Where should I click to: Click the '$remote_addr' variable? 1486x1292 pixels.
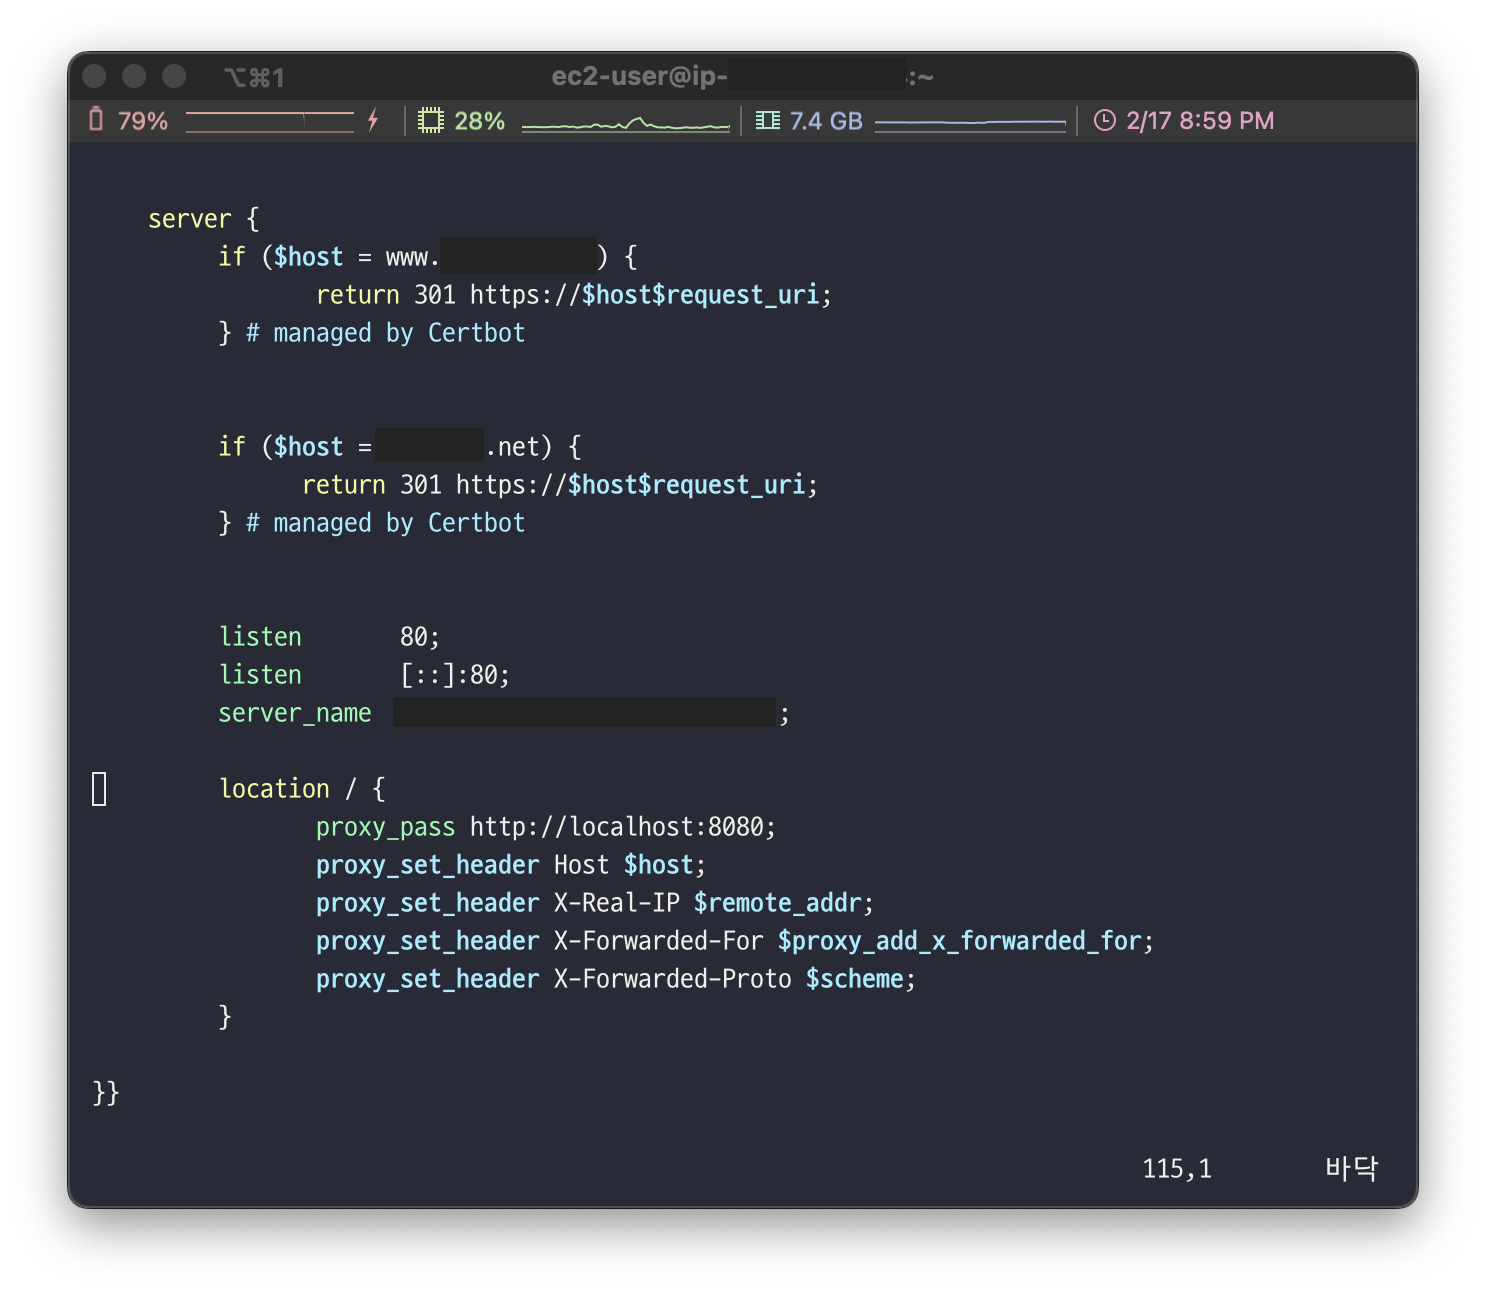coord(778,903)
